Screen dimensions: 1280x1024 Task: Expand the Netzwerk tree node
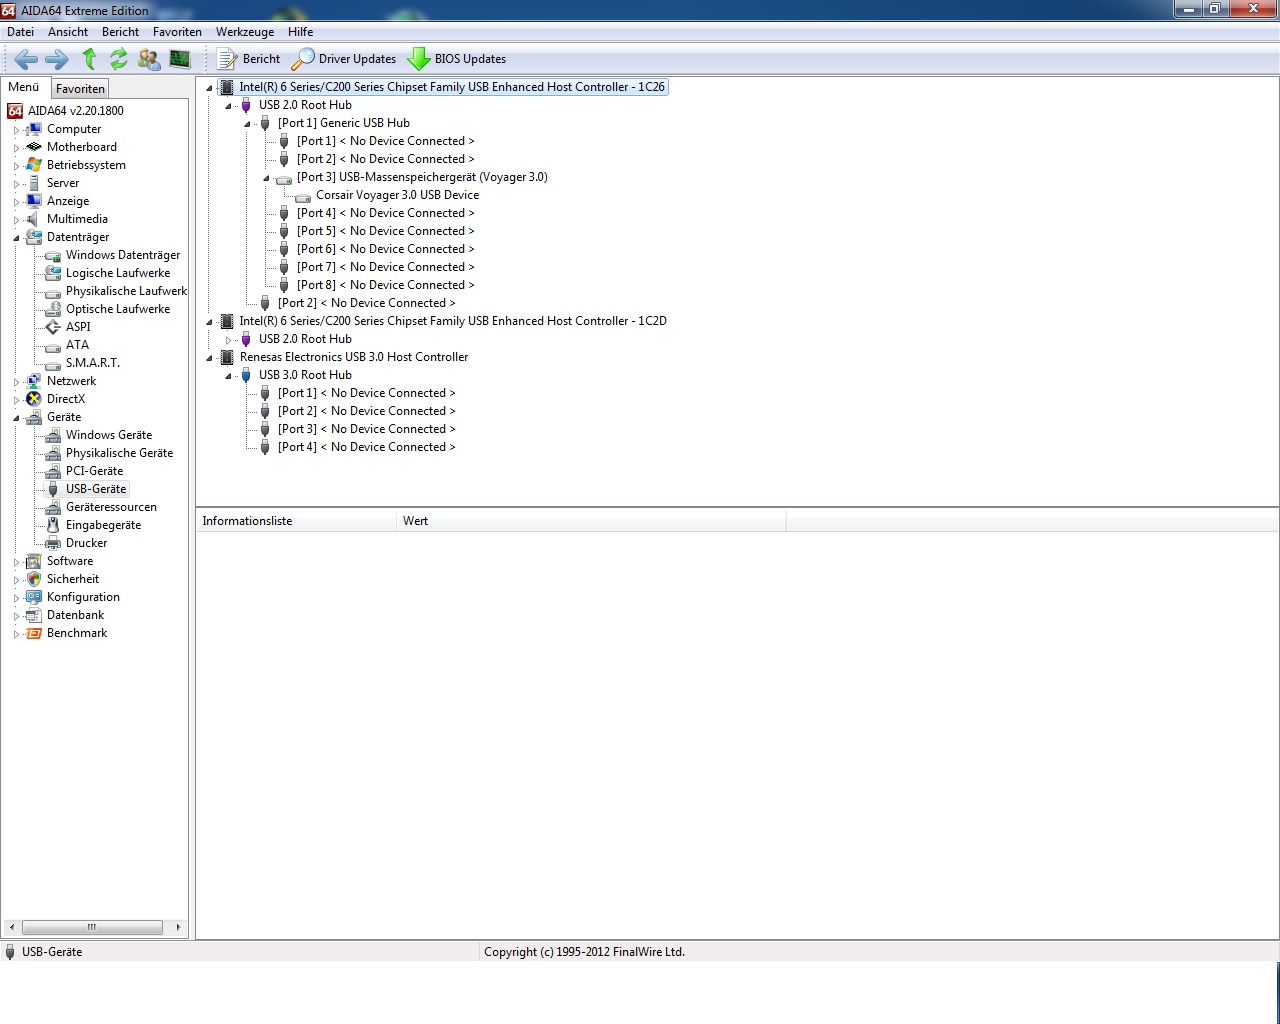click(16, 382)
